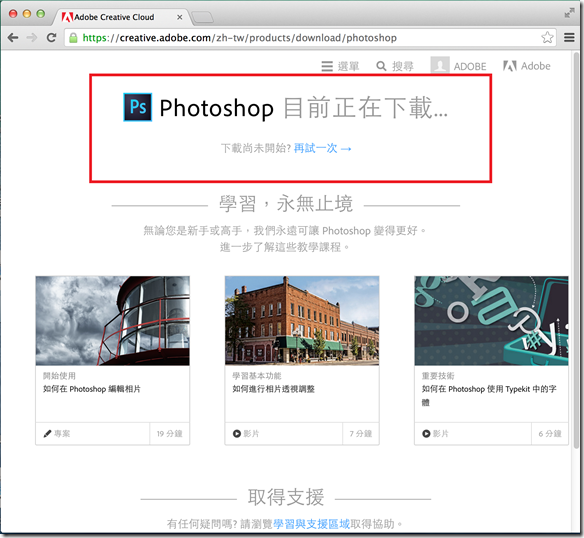Open the Typekit 中的字體 tutorial title
584x538 pixels.
[489, 395]
